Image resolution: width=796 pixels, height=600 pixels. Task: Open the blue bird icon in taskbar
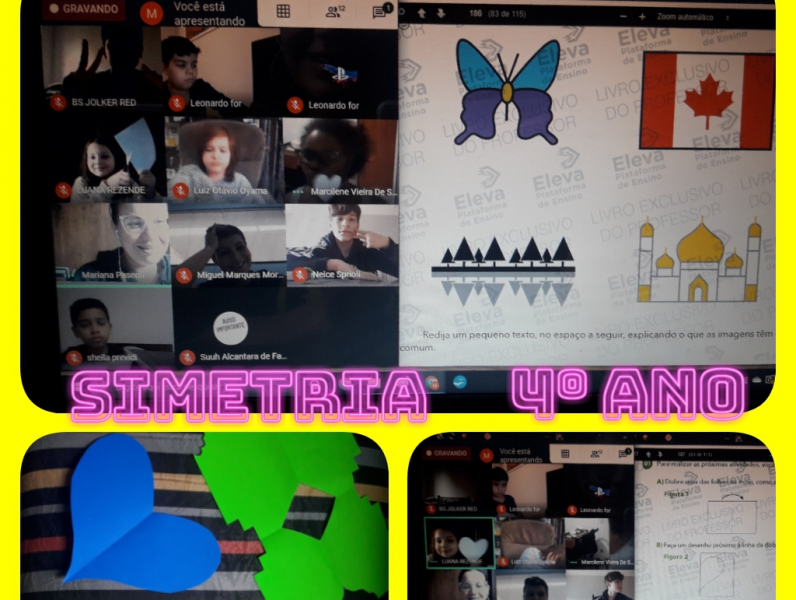point(460,382)
